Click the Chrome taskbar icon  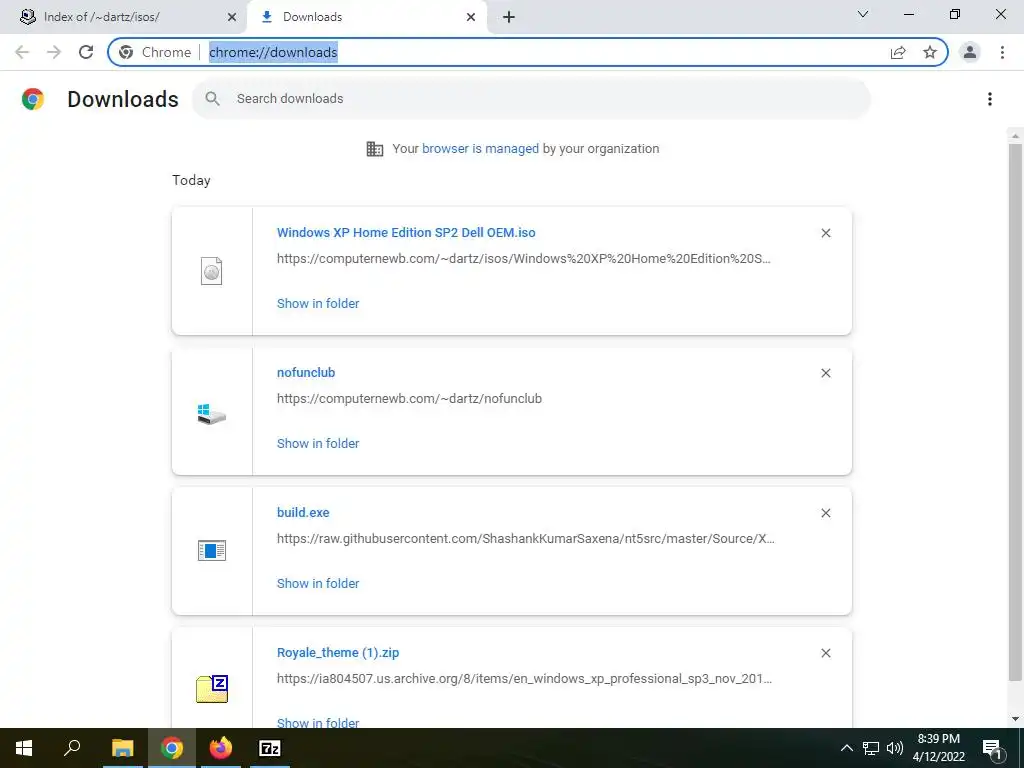click(x=172, y=748)
